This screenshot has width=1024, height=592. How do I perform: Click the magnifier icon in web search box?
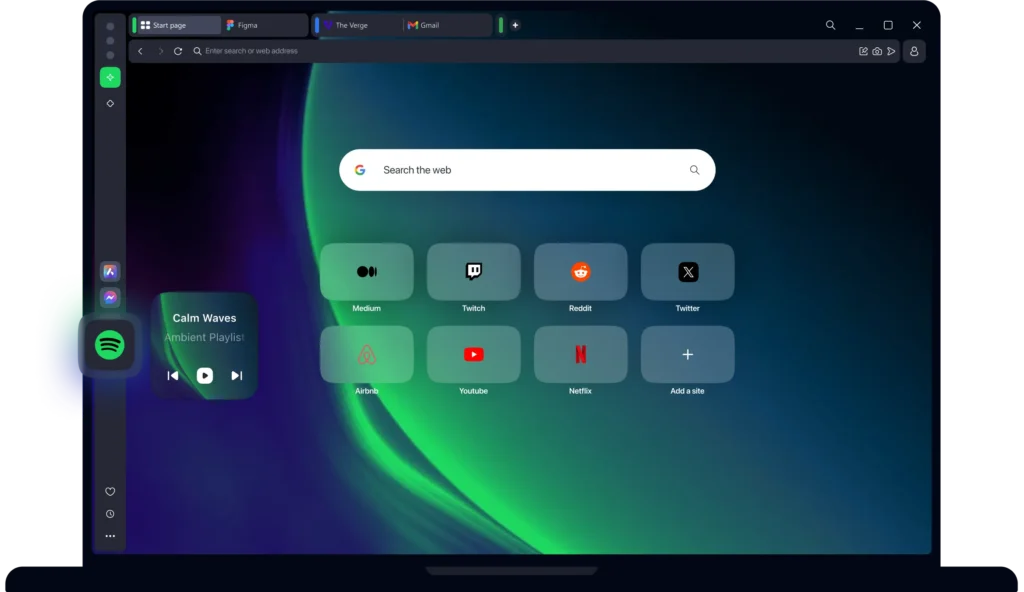pyautogui.click(x=694, y=170)
